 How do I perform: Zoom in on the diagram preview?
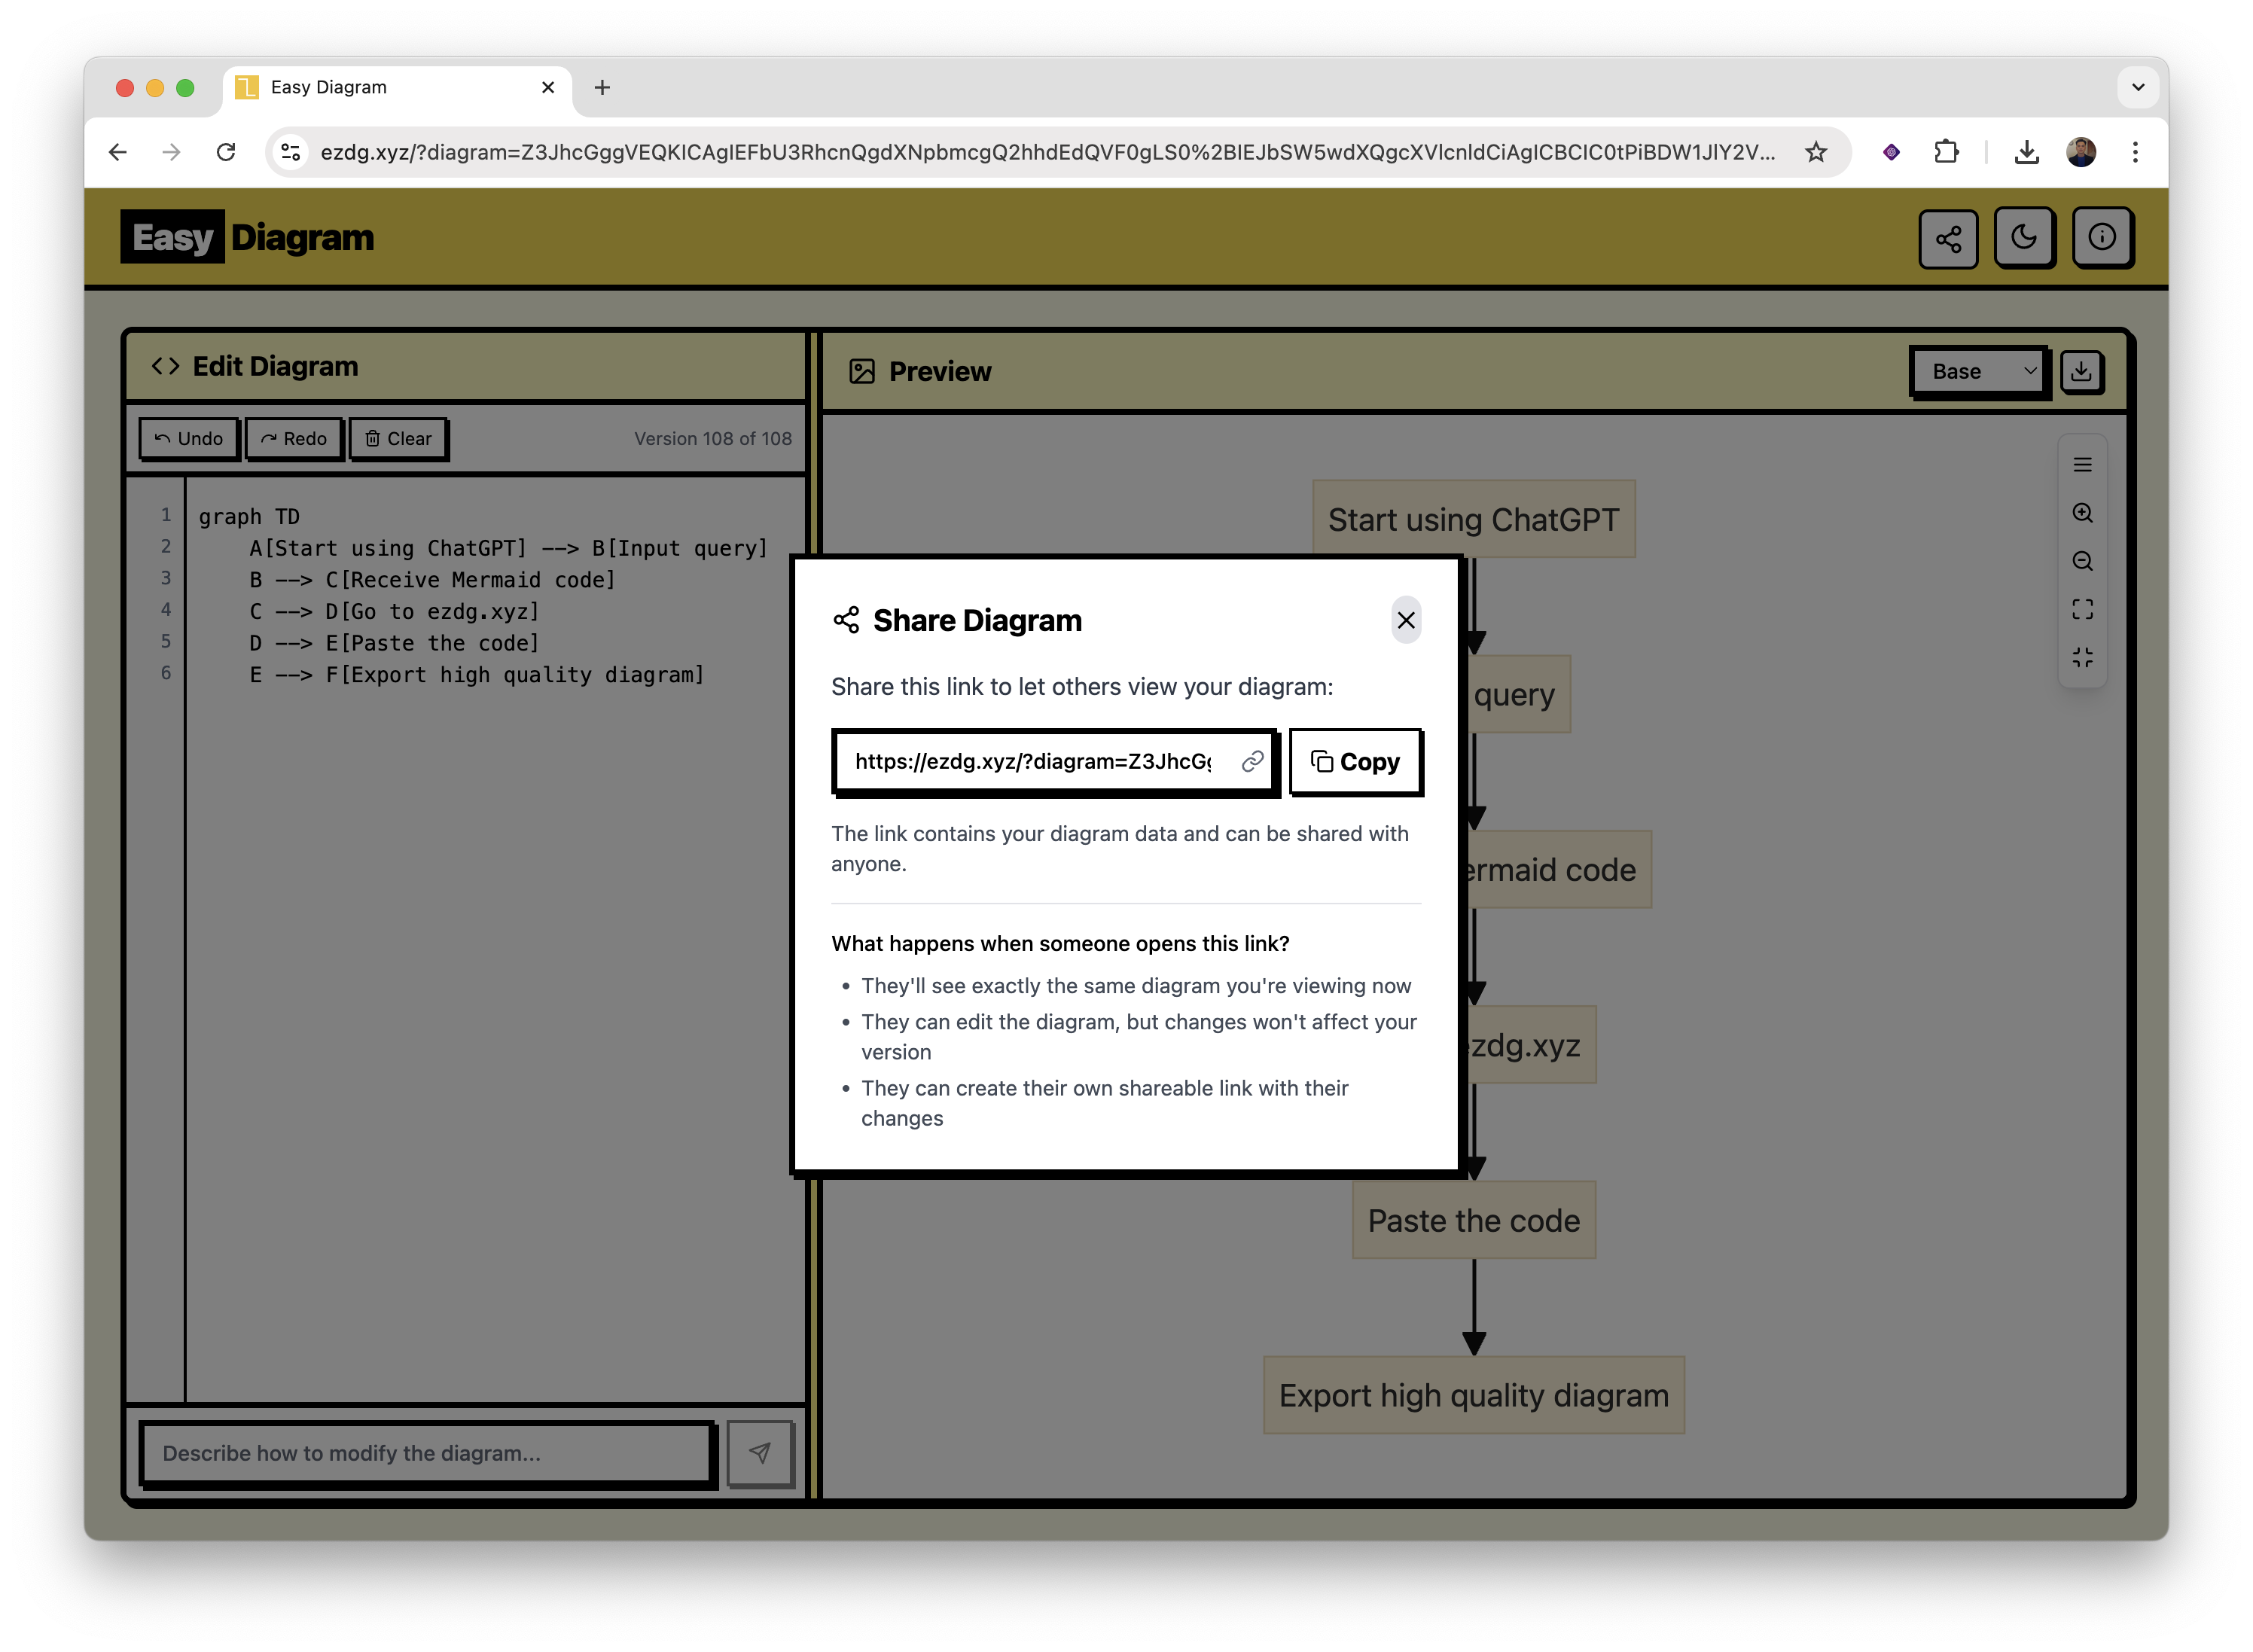(x=2083, y=513)
